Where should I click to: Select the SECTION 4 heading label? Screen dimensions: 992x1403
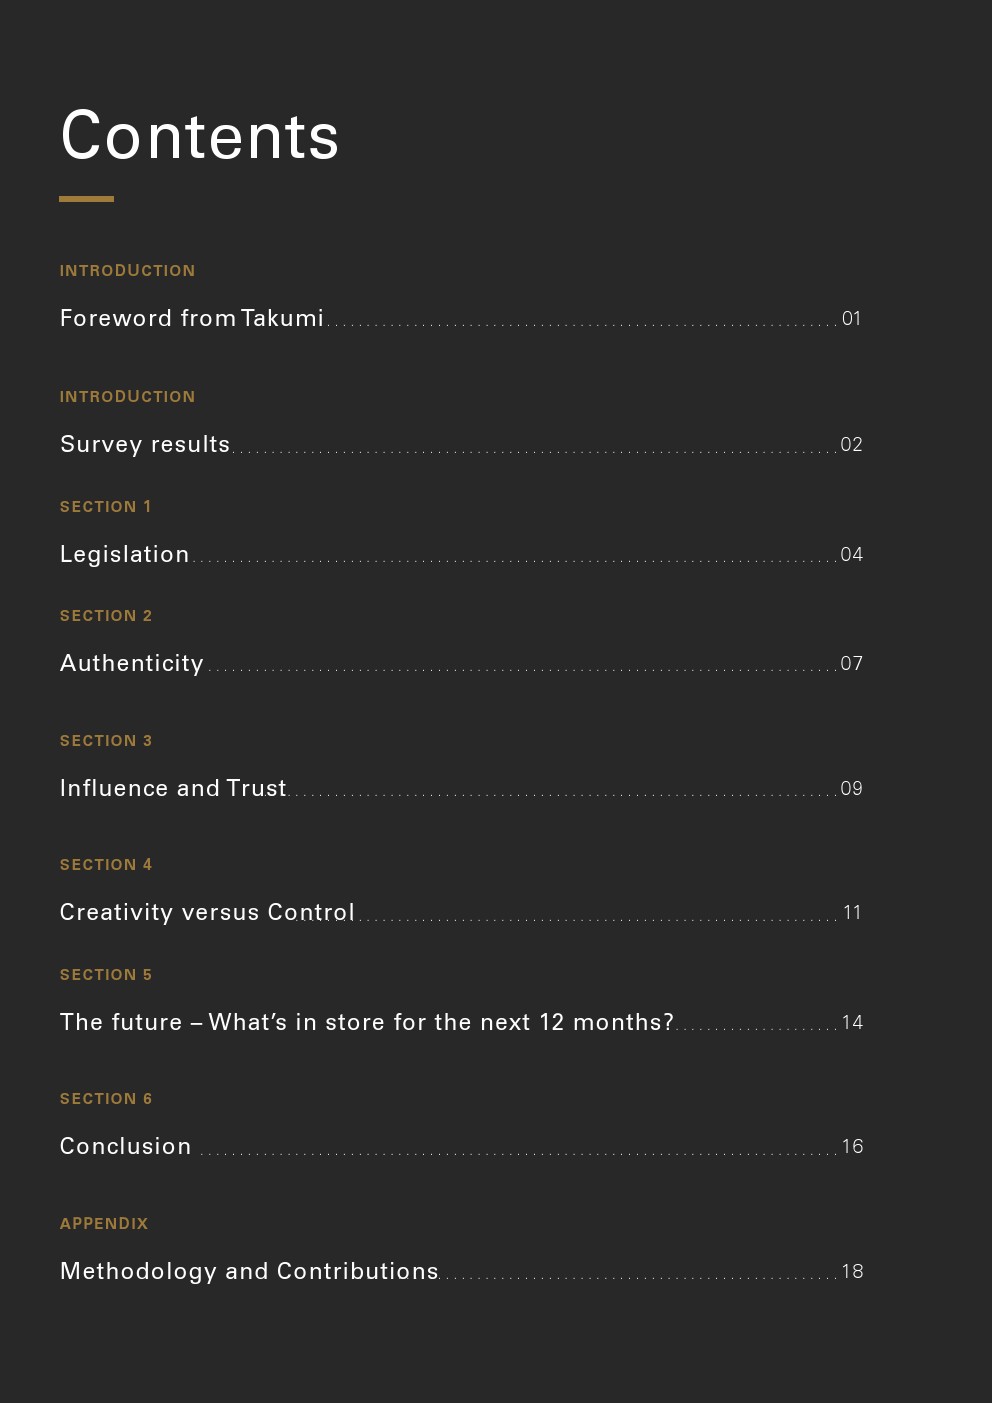pos(106,865)
